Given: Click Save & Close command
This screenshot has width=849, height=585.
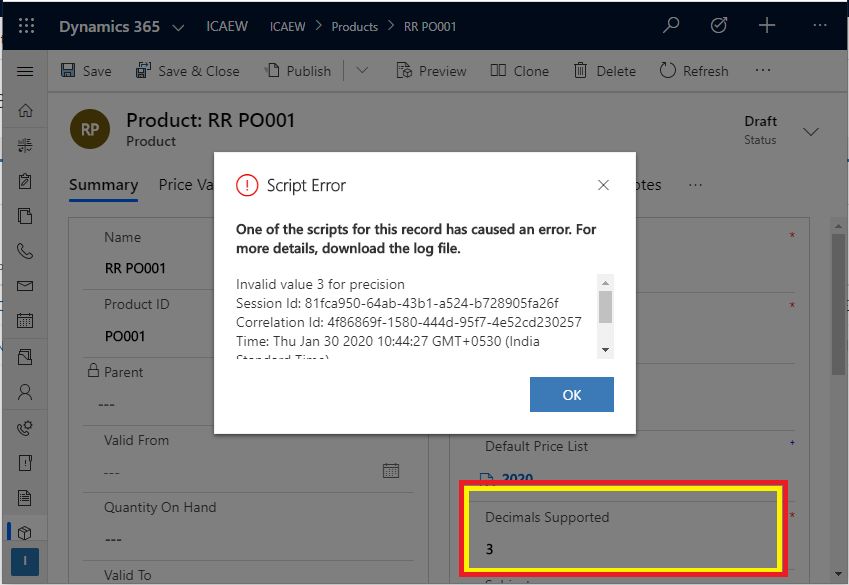Looking at the screenshot, I should coord(187,71).
